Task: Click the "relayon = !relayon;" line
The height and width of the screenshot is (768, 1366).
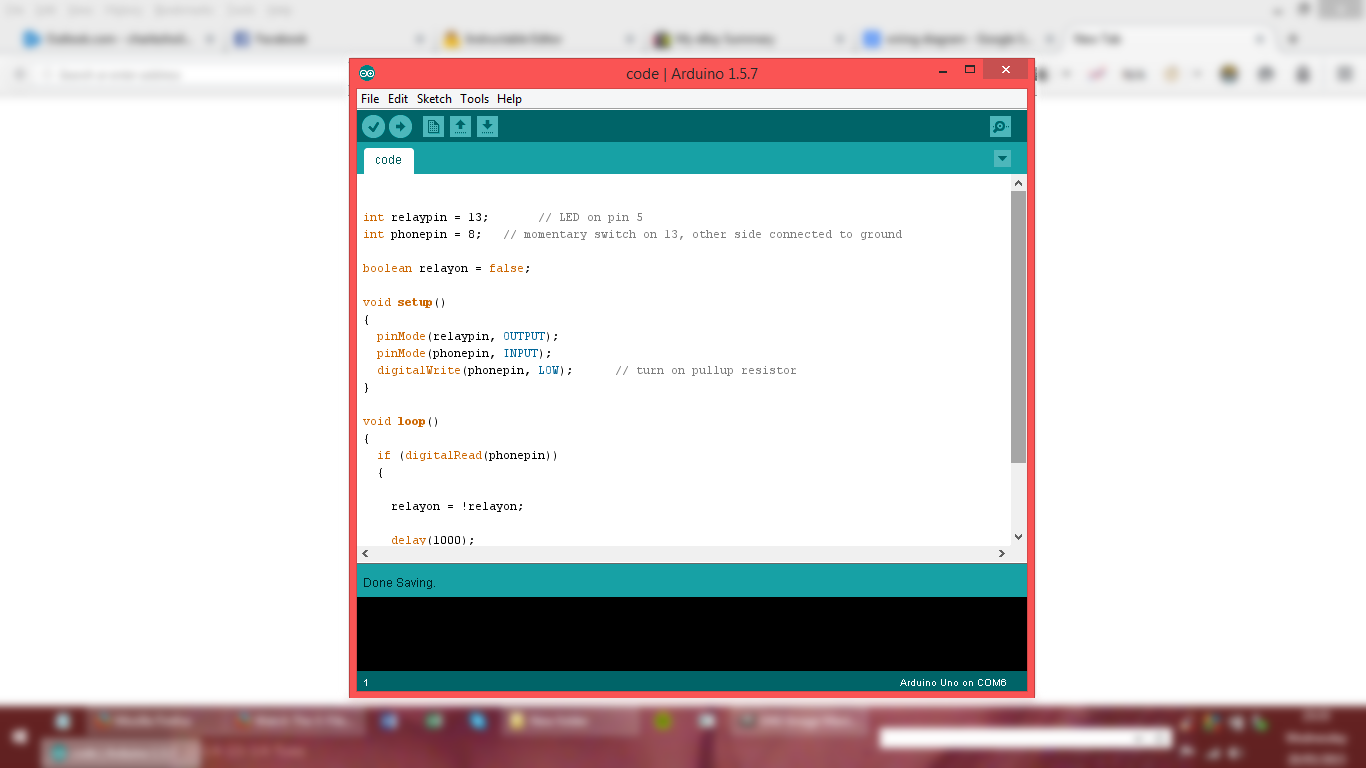Action: coord(458,506)
